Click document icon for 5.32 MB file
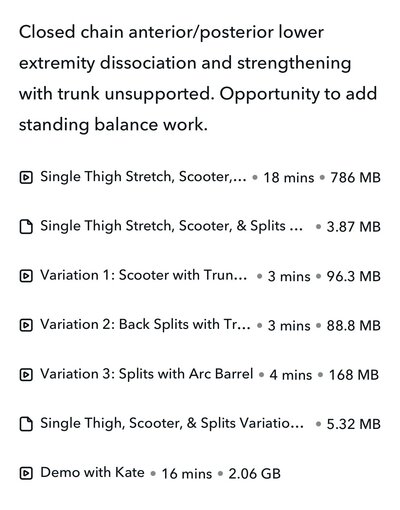Screen dimensions: 400x510 click(26, 424)
